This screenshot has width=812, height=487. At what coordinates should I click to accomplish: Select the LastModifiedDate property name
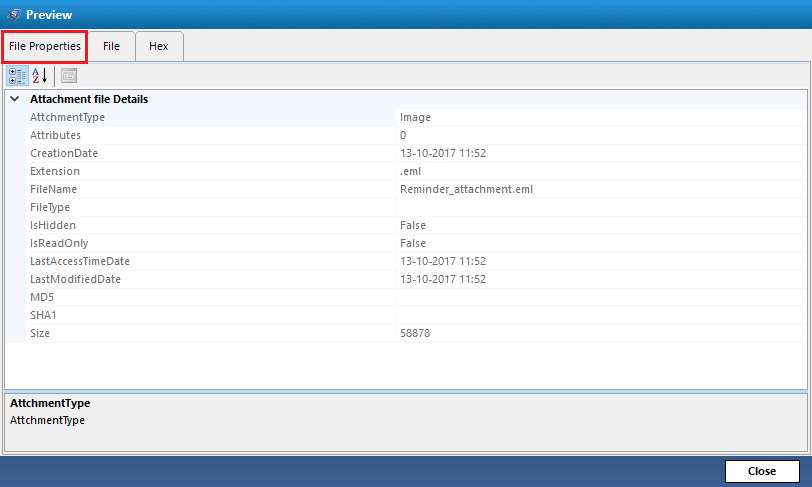pos(75,279)
